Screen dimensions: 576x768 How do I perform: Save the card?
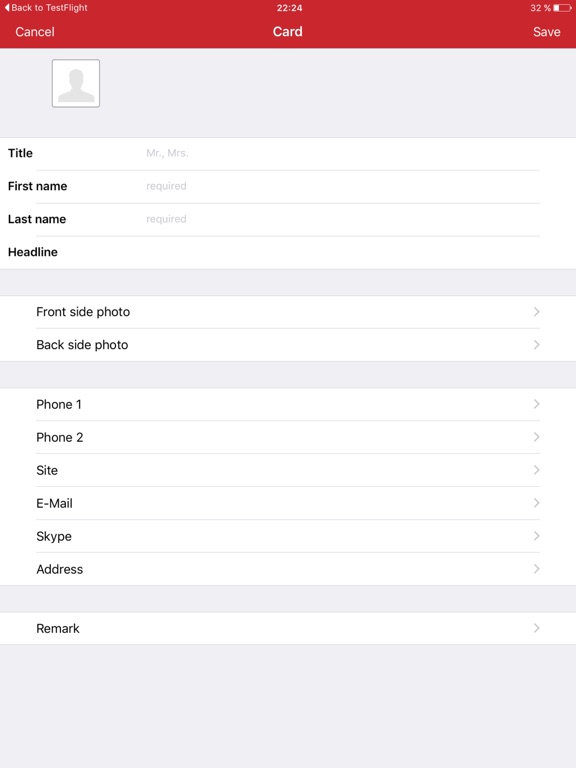point(547,32)
